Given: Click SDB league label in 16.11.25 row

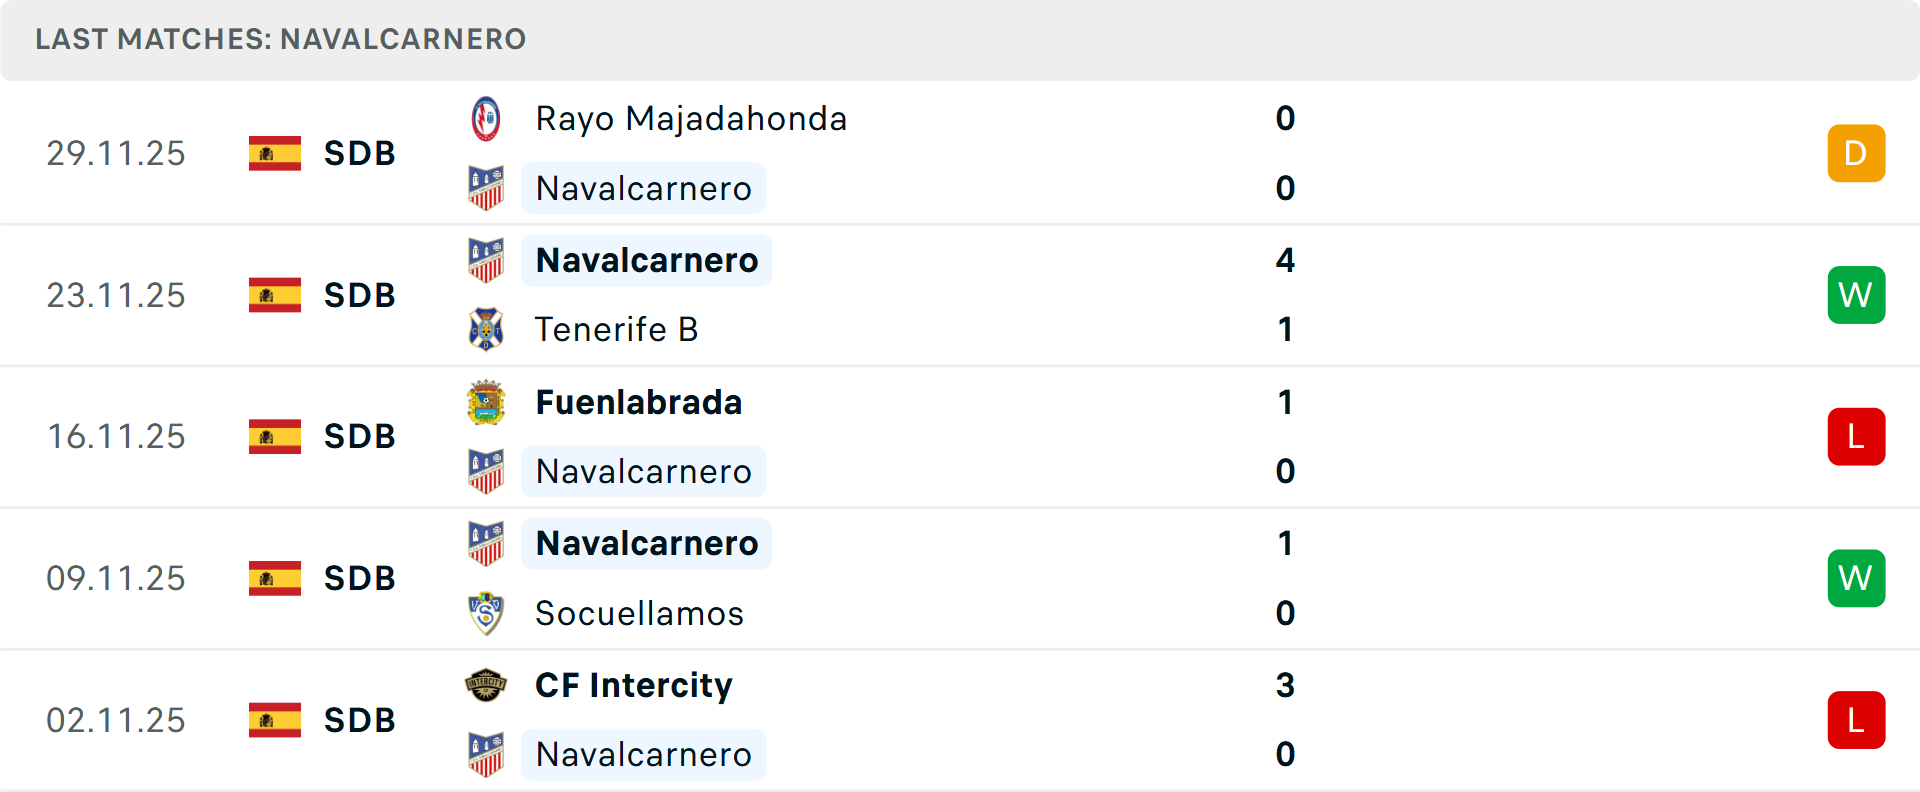Looking at the screenshot, I should click(360, 437).
